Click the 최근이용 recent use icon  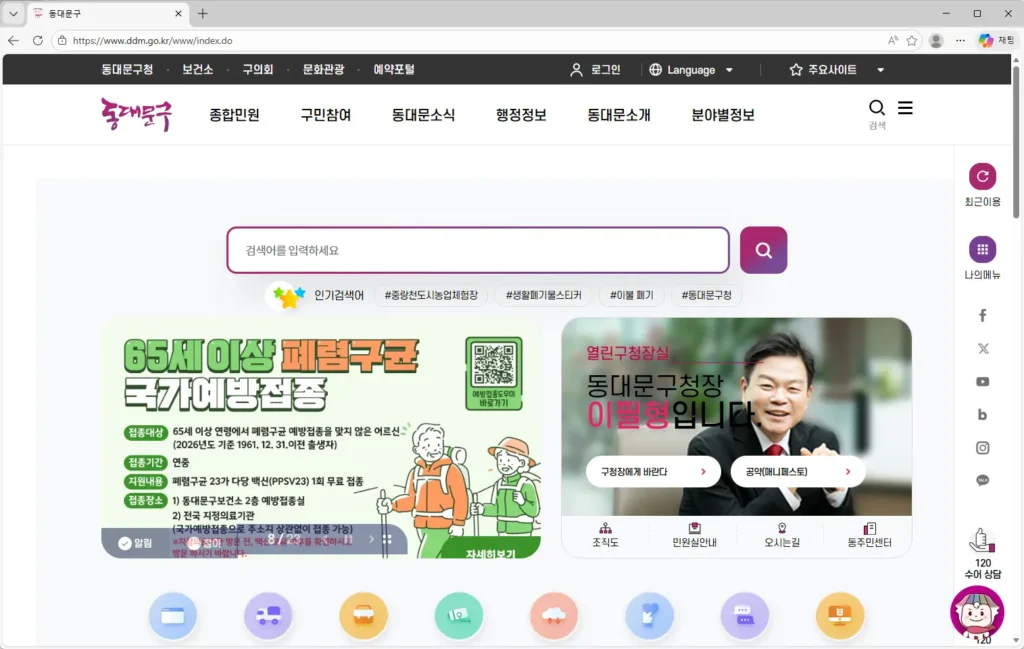point(982,176)
